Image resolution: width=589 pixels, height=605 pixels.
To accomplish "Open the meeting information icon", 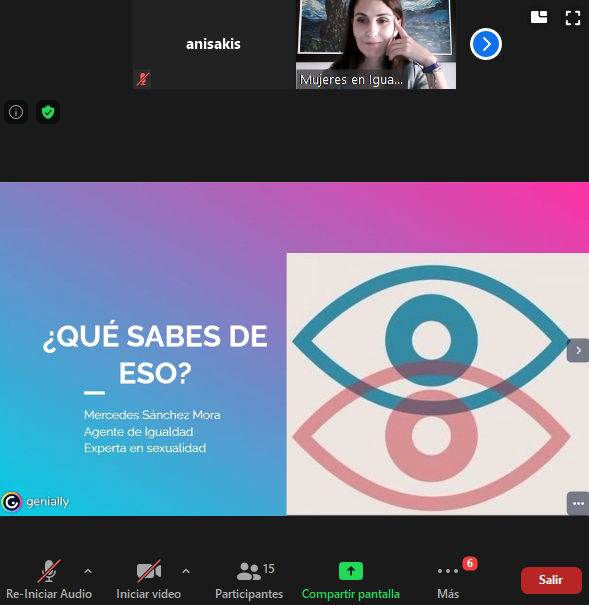I will (16, 112).
